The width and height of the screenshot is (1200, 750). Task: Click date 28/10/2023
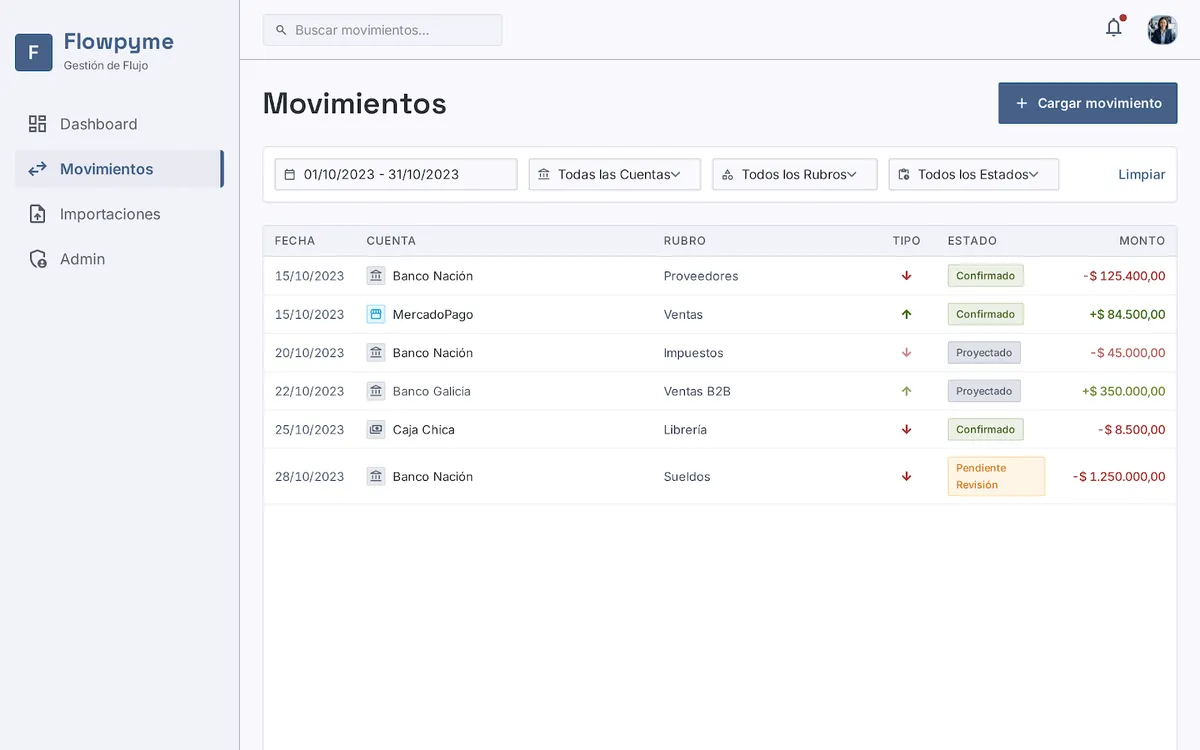click(x=309, y=477)
